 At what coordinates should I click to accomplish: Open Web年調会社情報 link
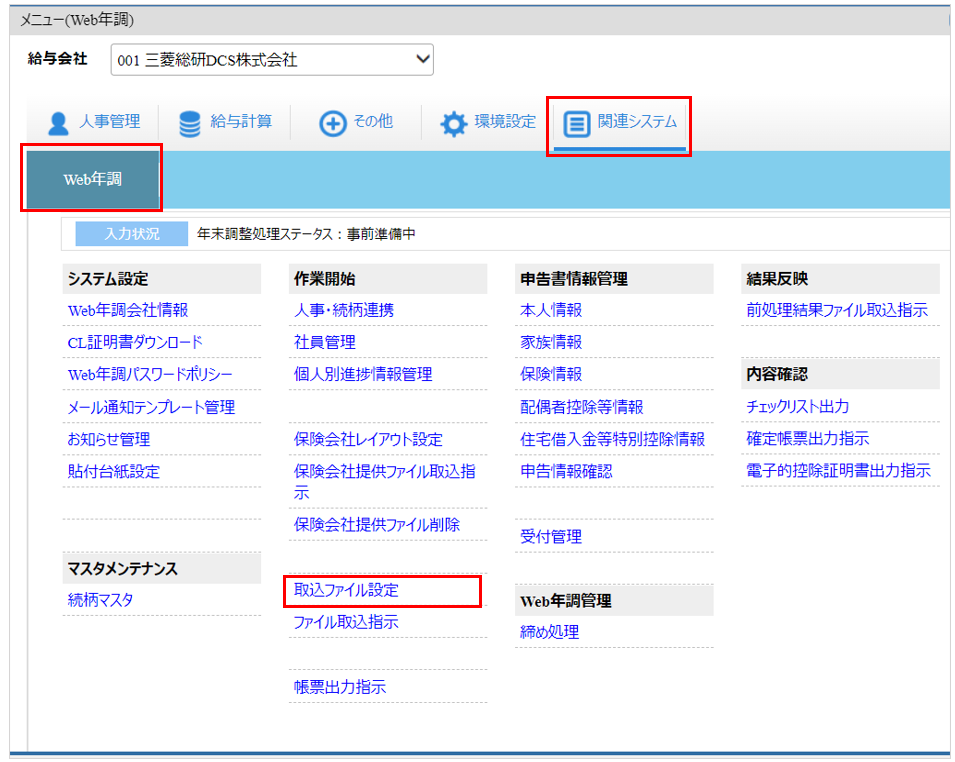click(x=128, y=310)
